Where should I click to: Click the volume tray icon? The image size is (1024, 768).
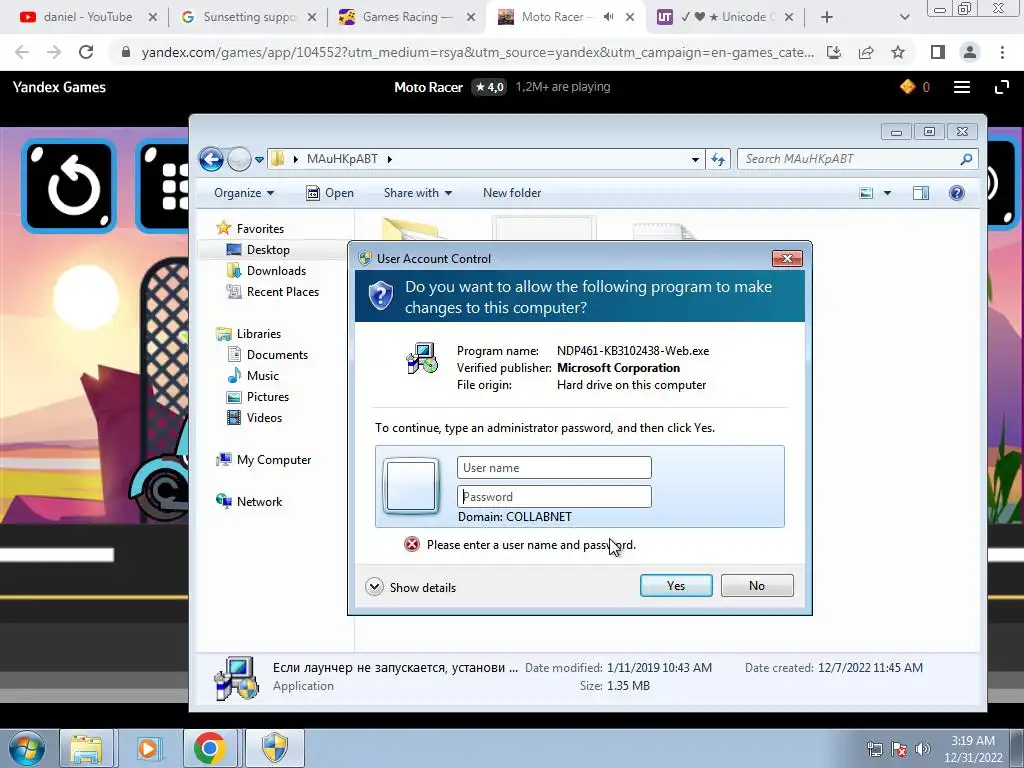point(923,748)
